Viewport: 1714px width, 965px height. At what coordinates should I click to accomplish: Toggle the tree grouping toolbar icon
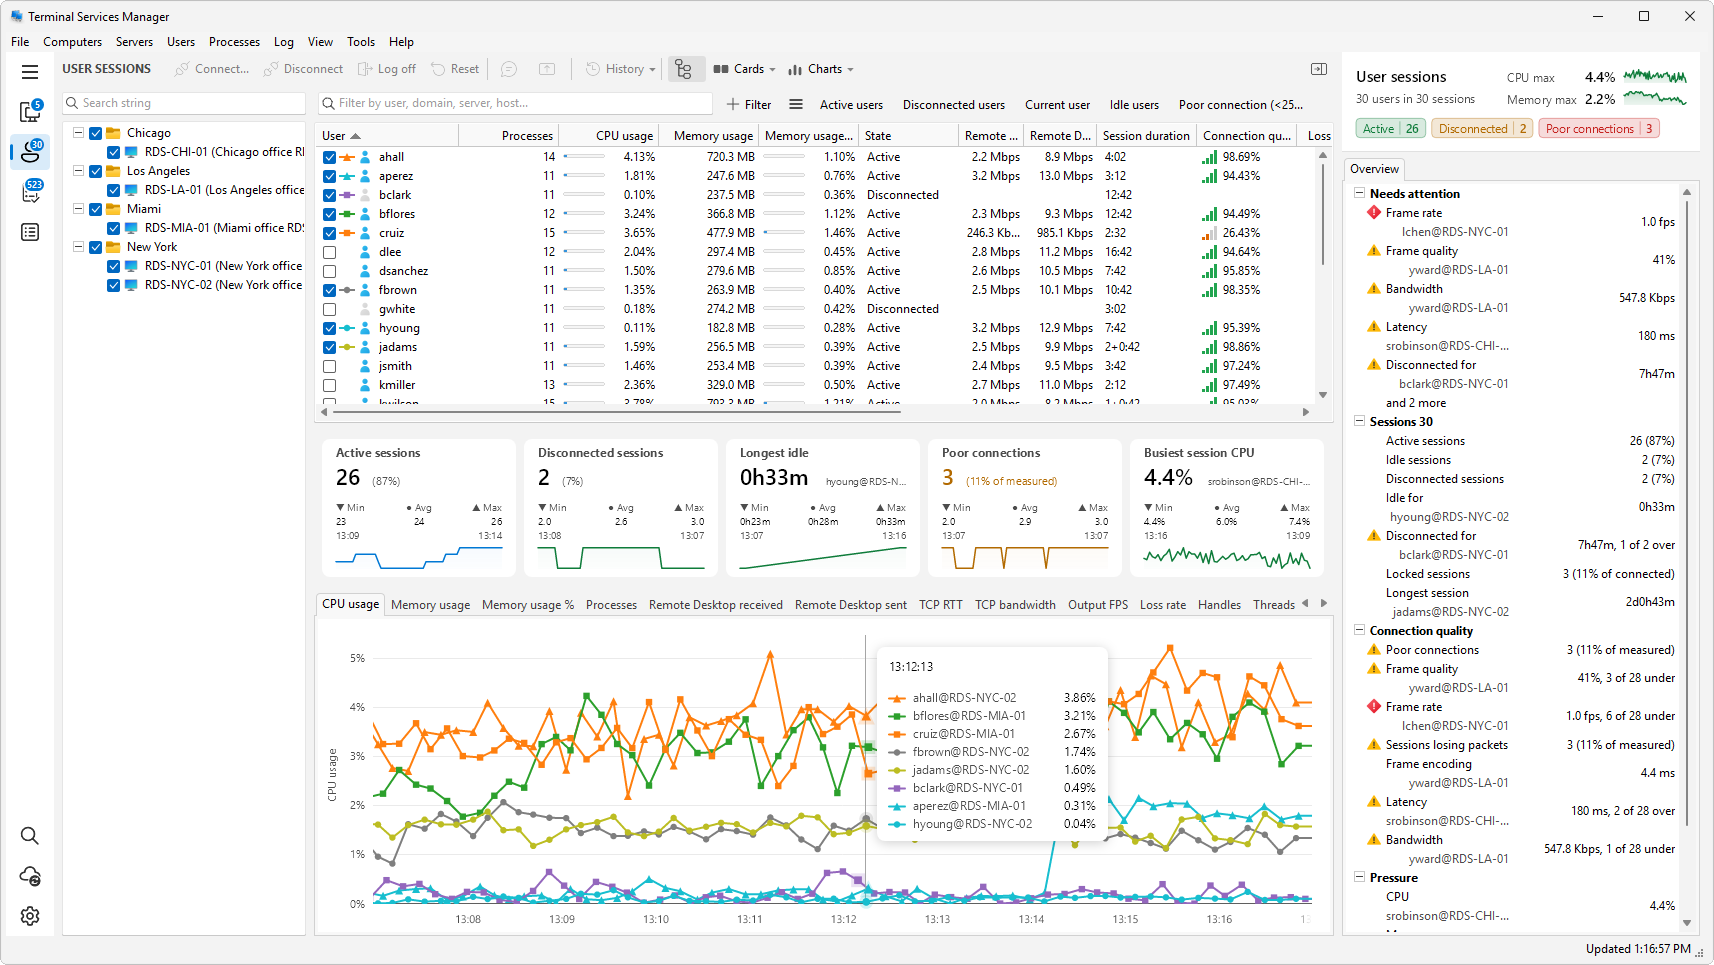point(684,69)
